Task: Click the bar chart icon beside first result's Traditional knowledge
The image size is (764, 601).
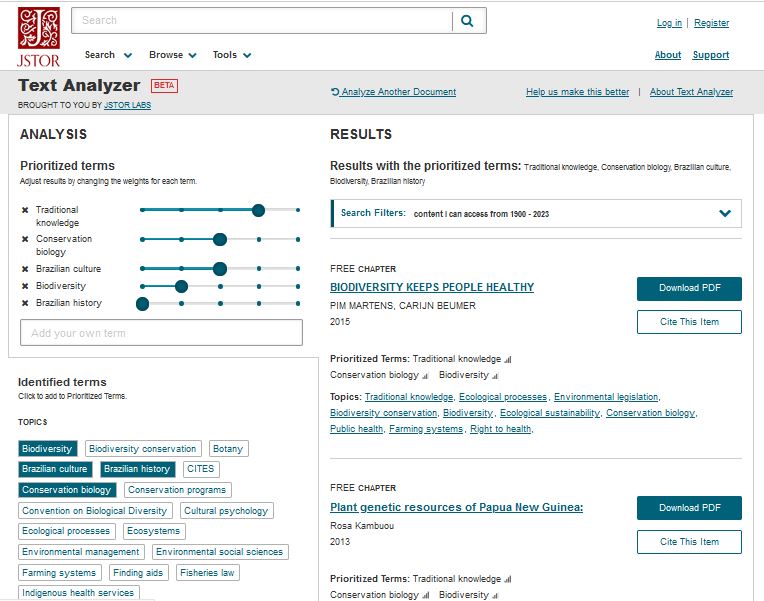Action: pyautogui.click(x=508, y=360)
